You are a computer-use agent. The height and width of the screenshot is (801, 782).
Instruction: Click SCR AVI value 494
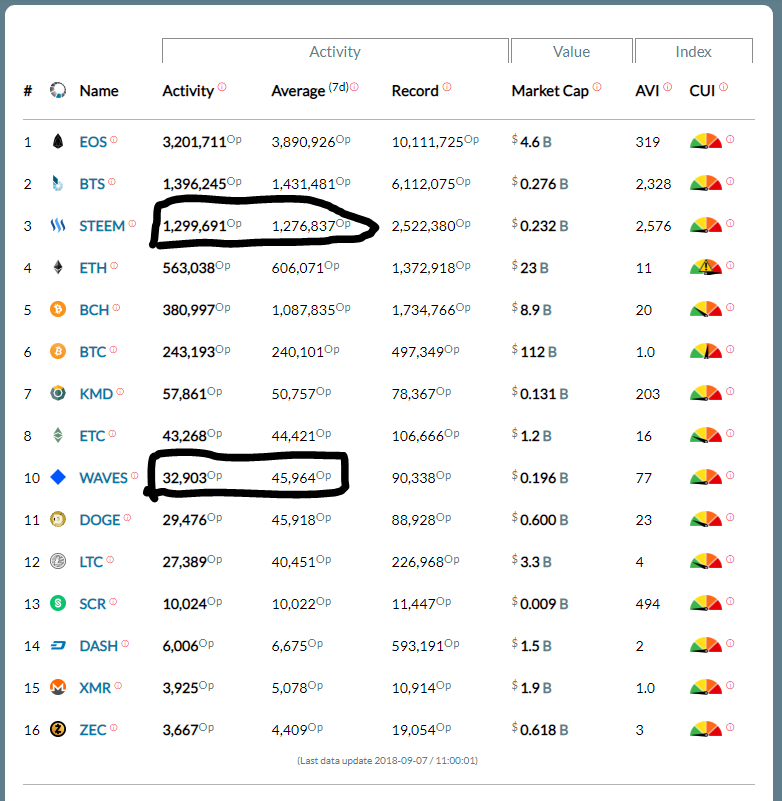pos(648,604)
